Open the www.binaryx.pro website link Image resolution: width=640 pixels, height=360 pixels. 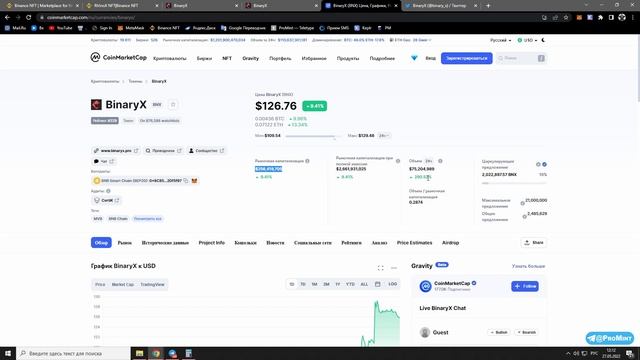[x=116, y=151]
